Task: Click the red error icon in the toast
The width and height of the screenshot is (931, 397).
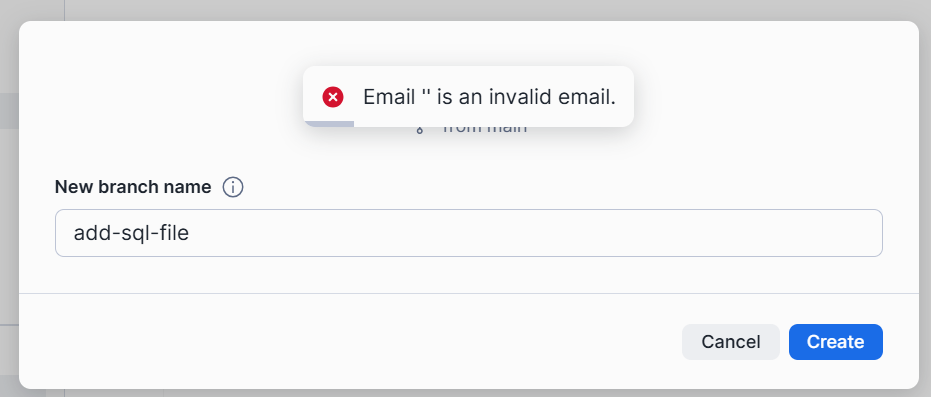Action: point(333,96)
